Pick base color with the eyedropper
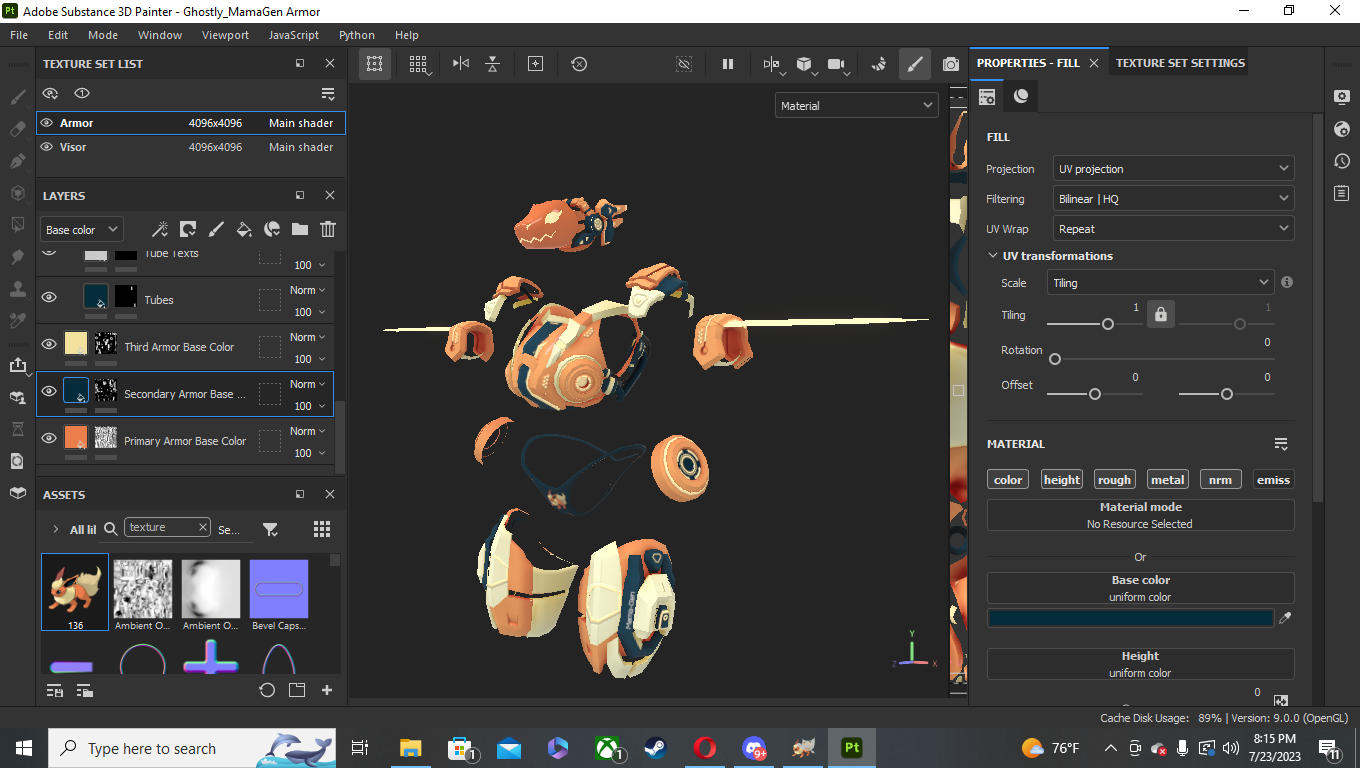Viewport: 1360px width, 768px height. pyautogui.click(x=1285, y=618)
